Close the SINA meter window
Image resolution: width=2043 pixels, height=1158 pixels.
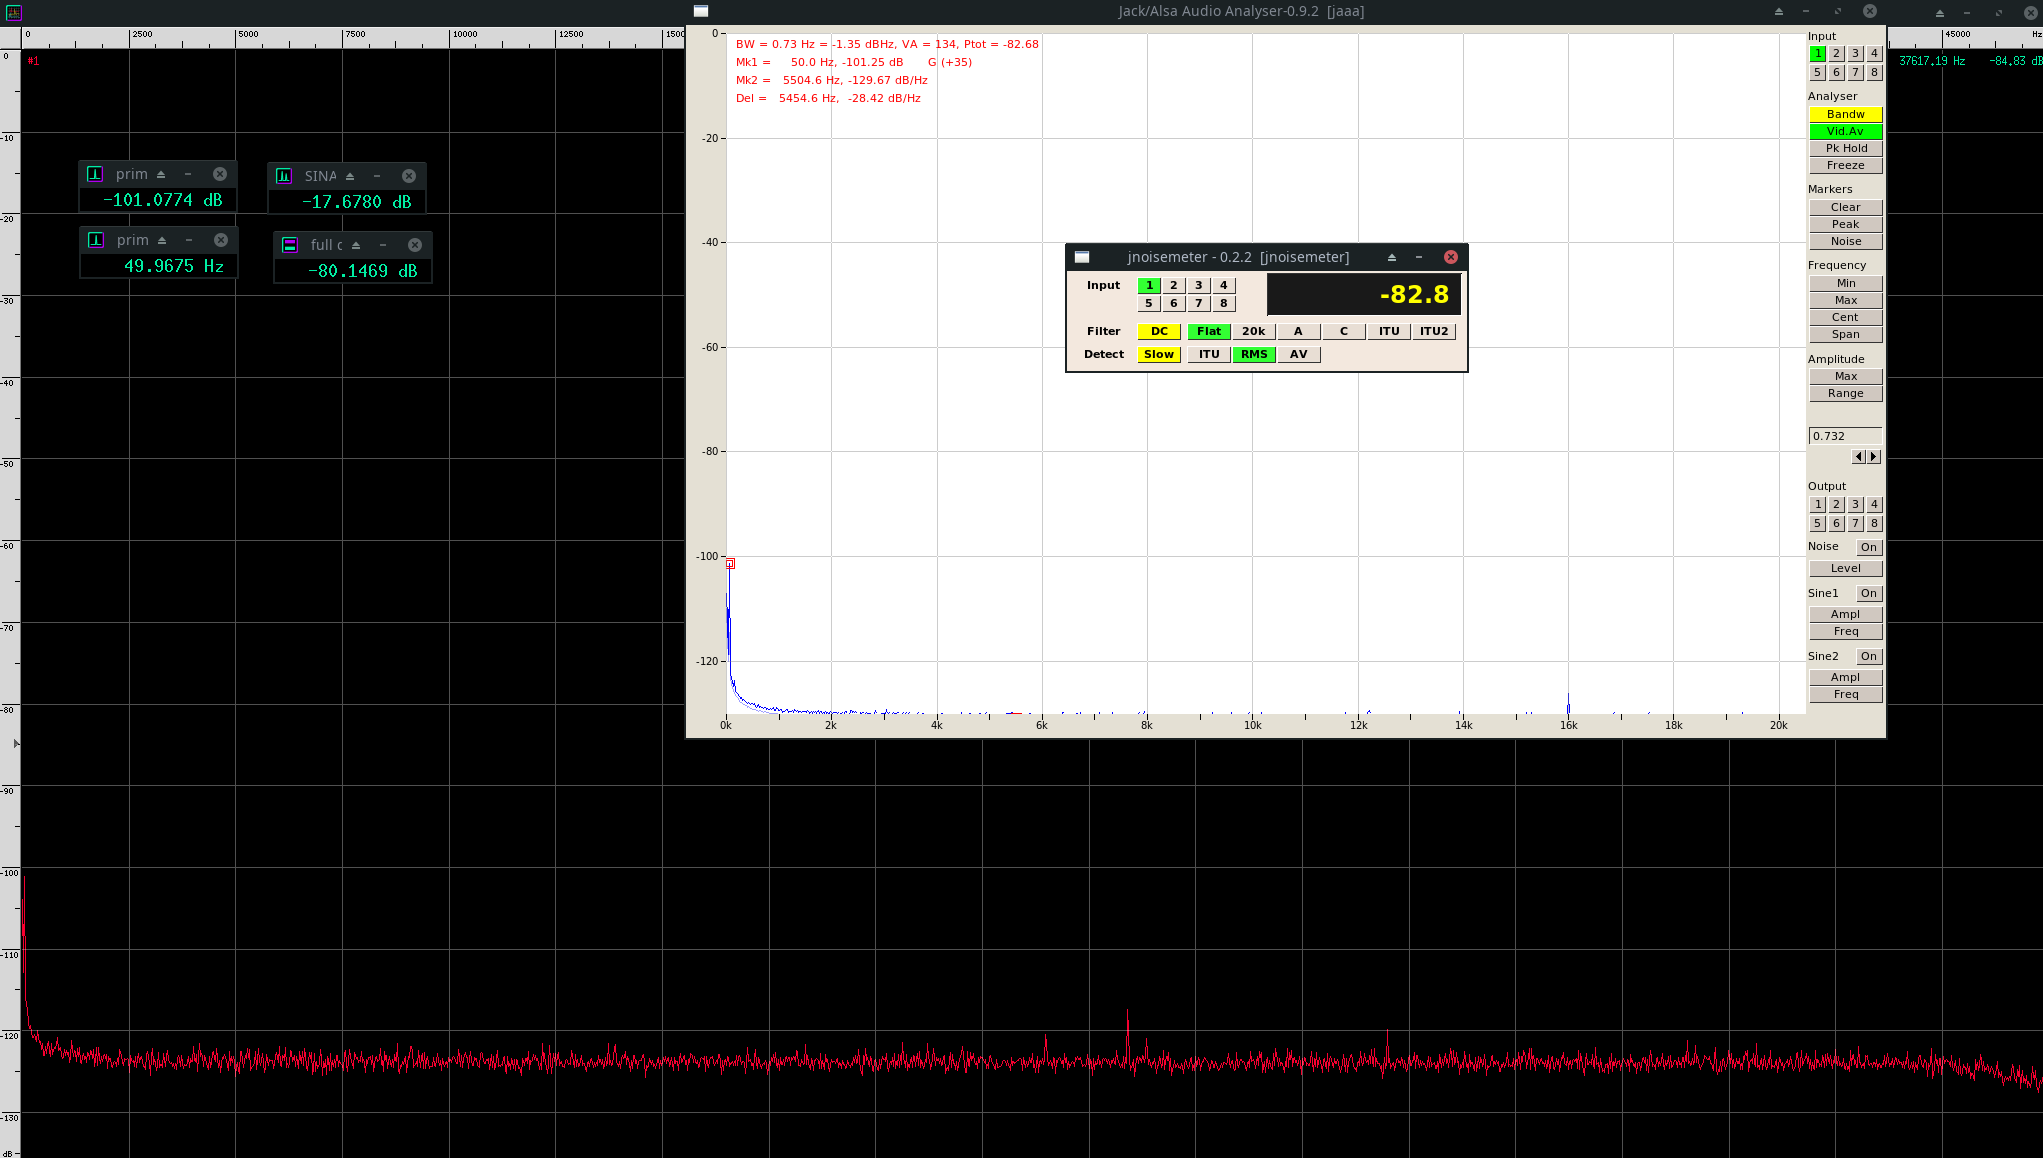pos(409,176)
